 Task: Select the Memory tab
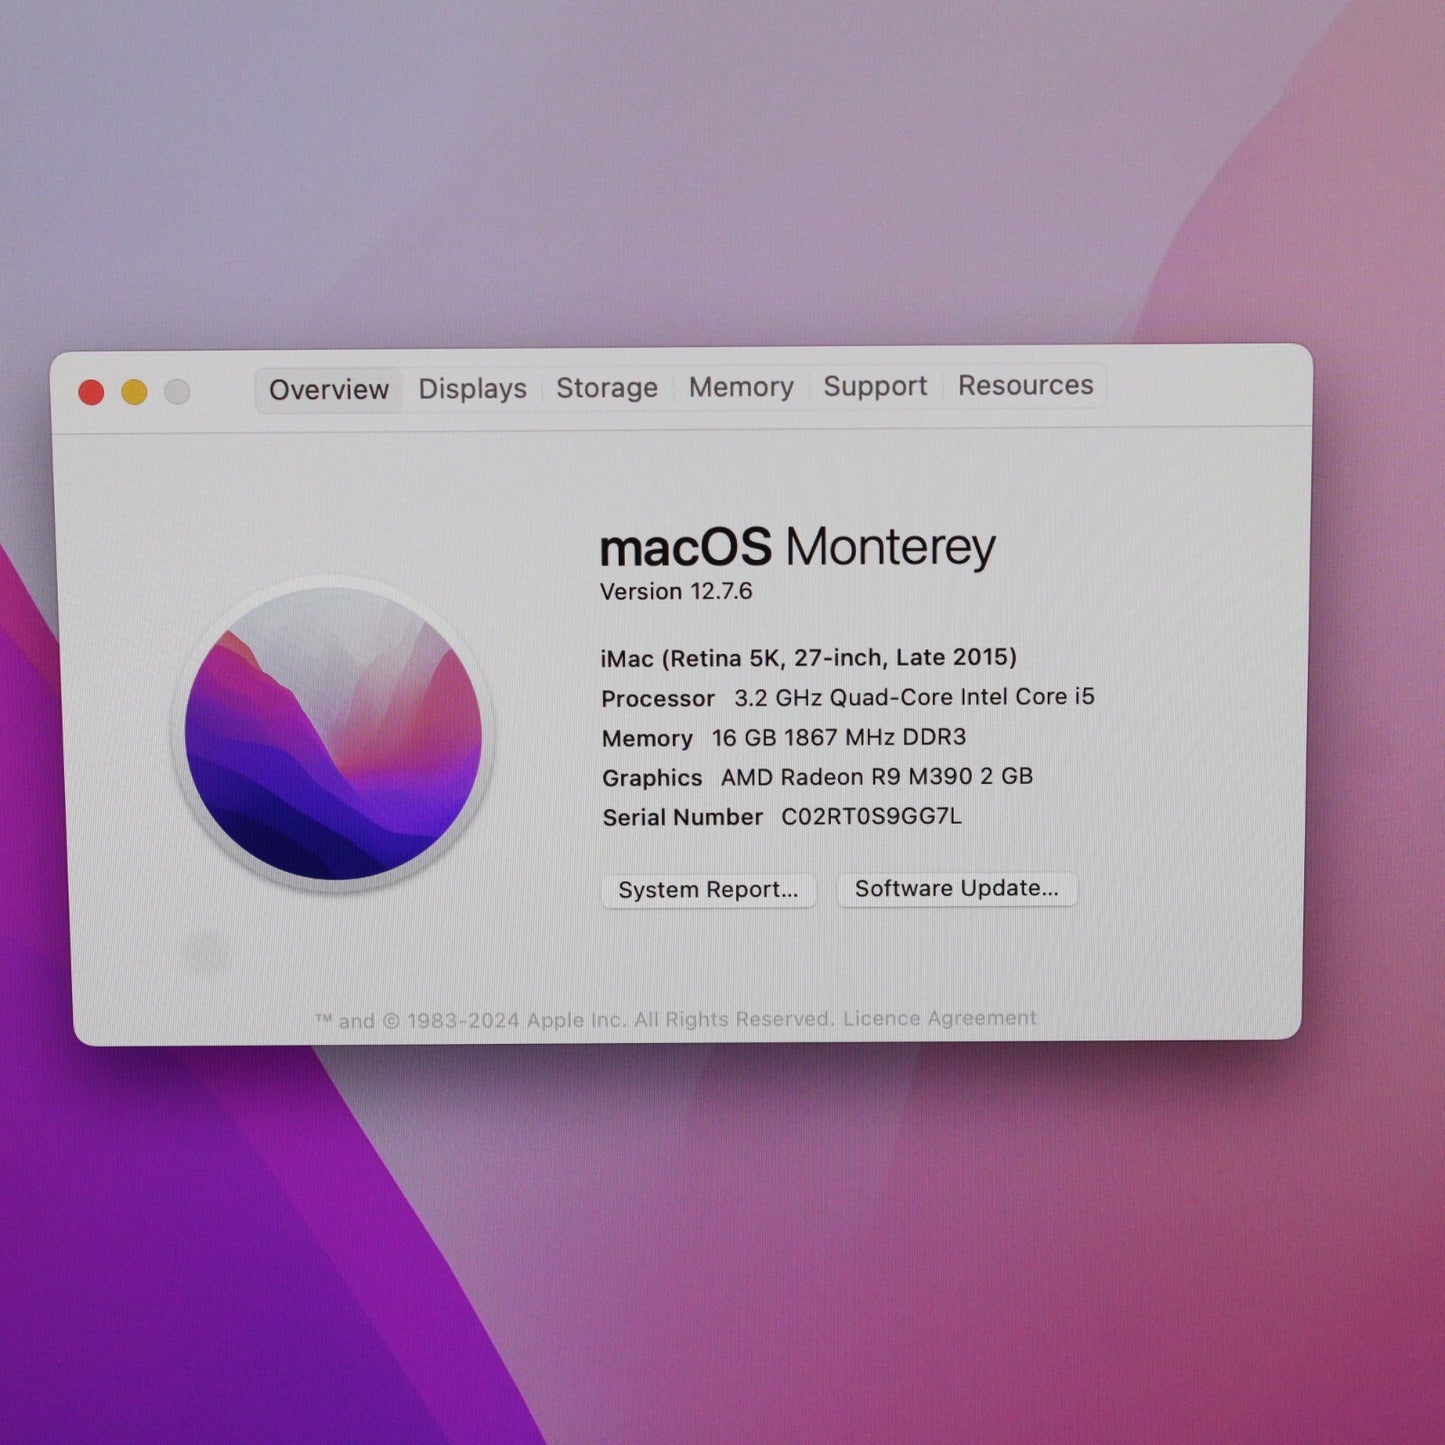pyautogui.click(x=740, y=386)
